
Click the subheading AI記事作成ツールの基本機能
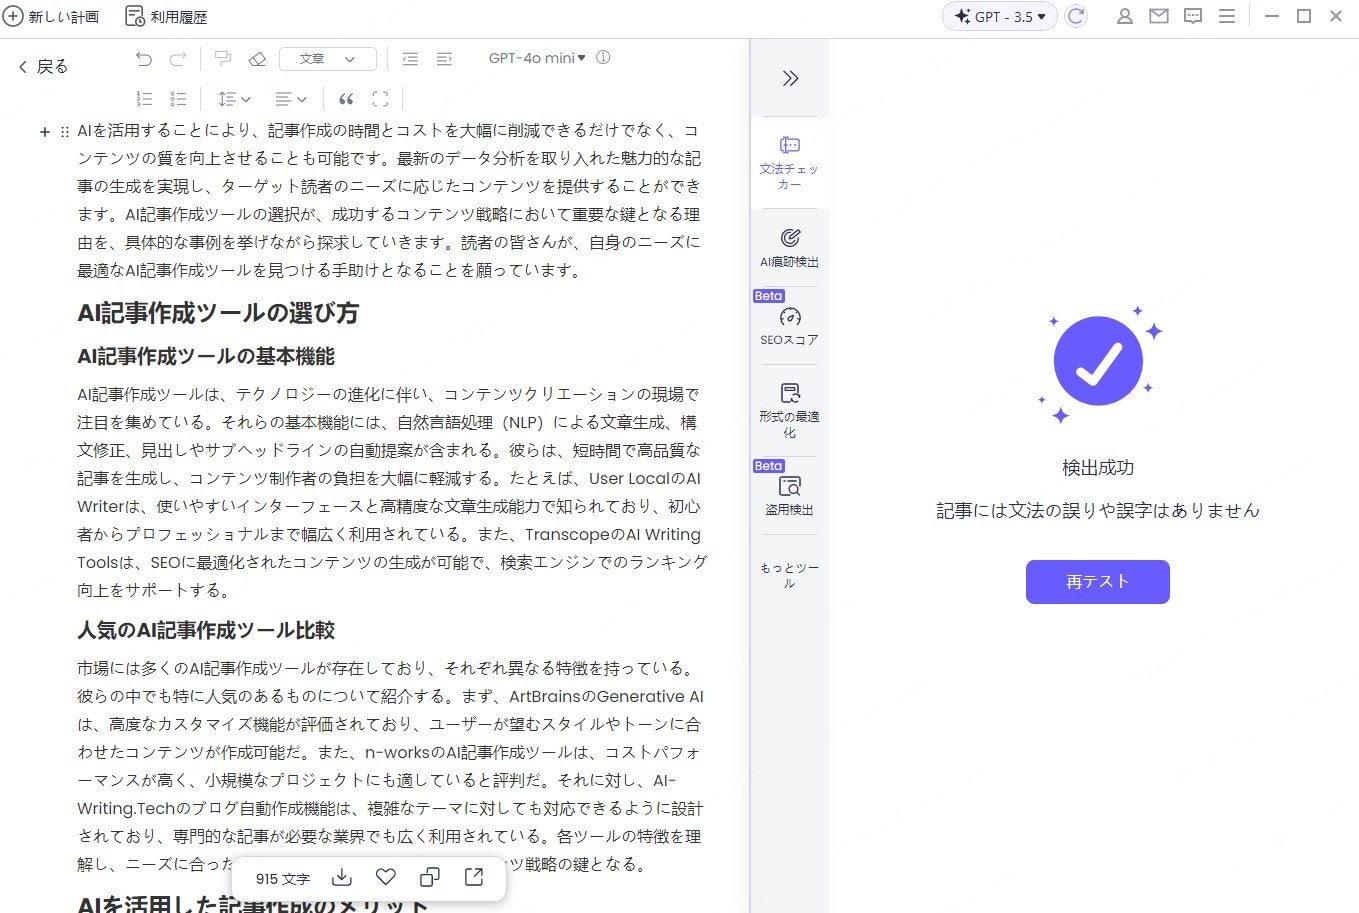206,356
